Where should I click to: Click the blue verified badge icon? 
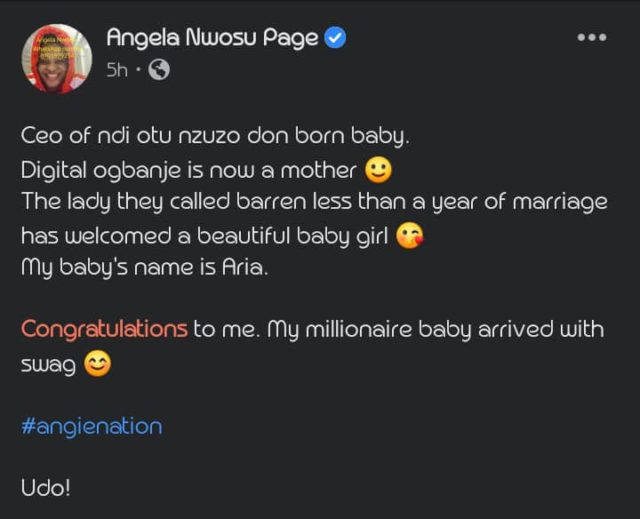(336, 39)
